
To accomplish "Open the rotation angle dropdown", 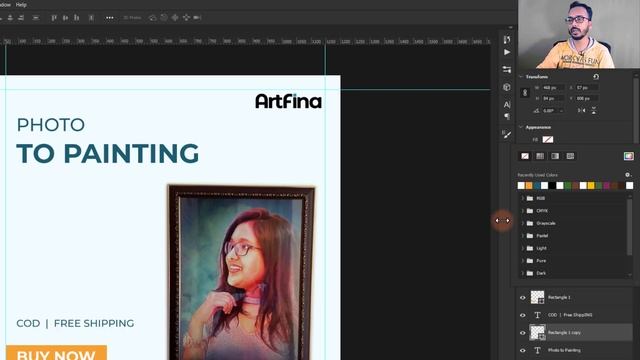I will [562, 111].
